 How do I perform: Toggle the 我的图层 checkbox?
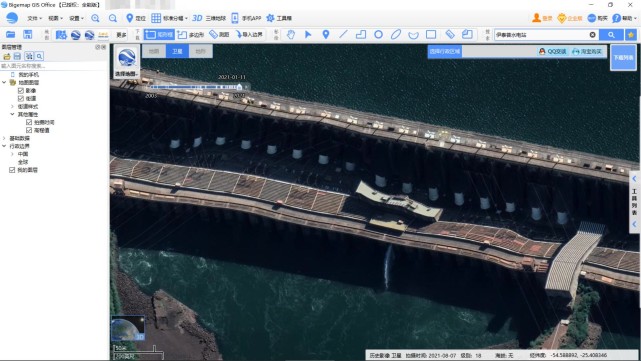click(x=12, y=170)
